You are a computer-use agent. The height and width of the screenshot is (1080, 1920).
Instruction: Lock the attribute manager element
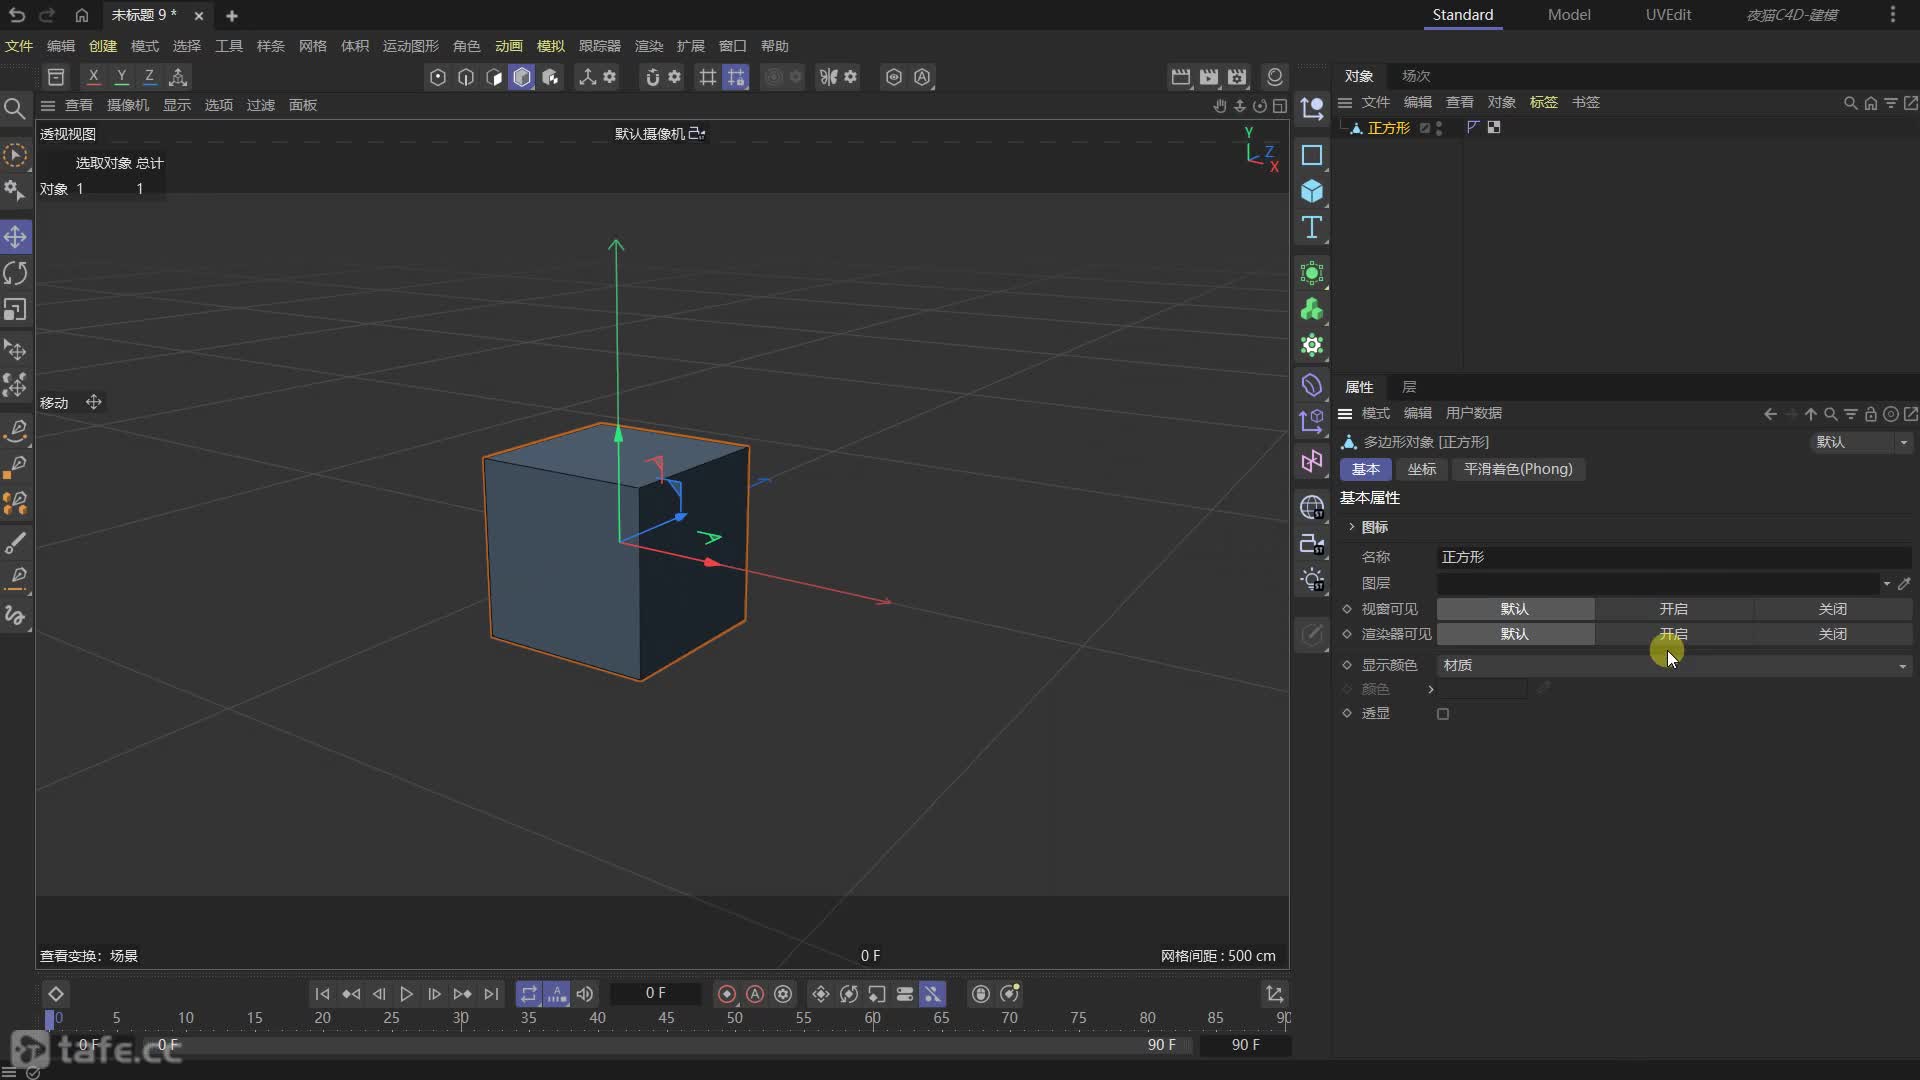(1871, 414)
